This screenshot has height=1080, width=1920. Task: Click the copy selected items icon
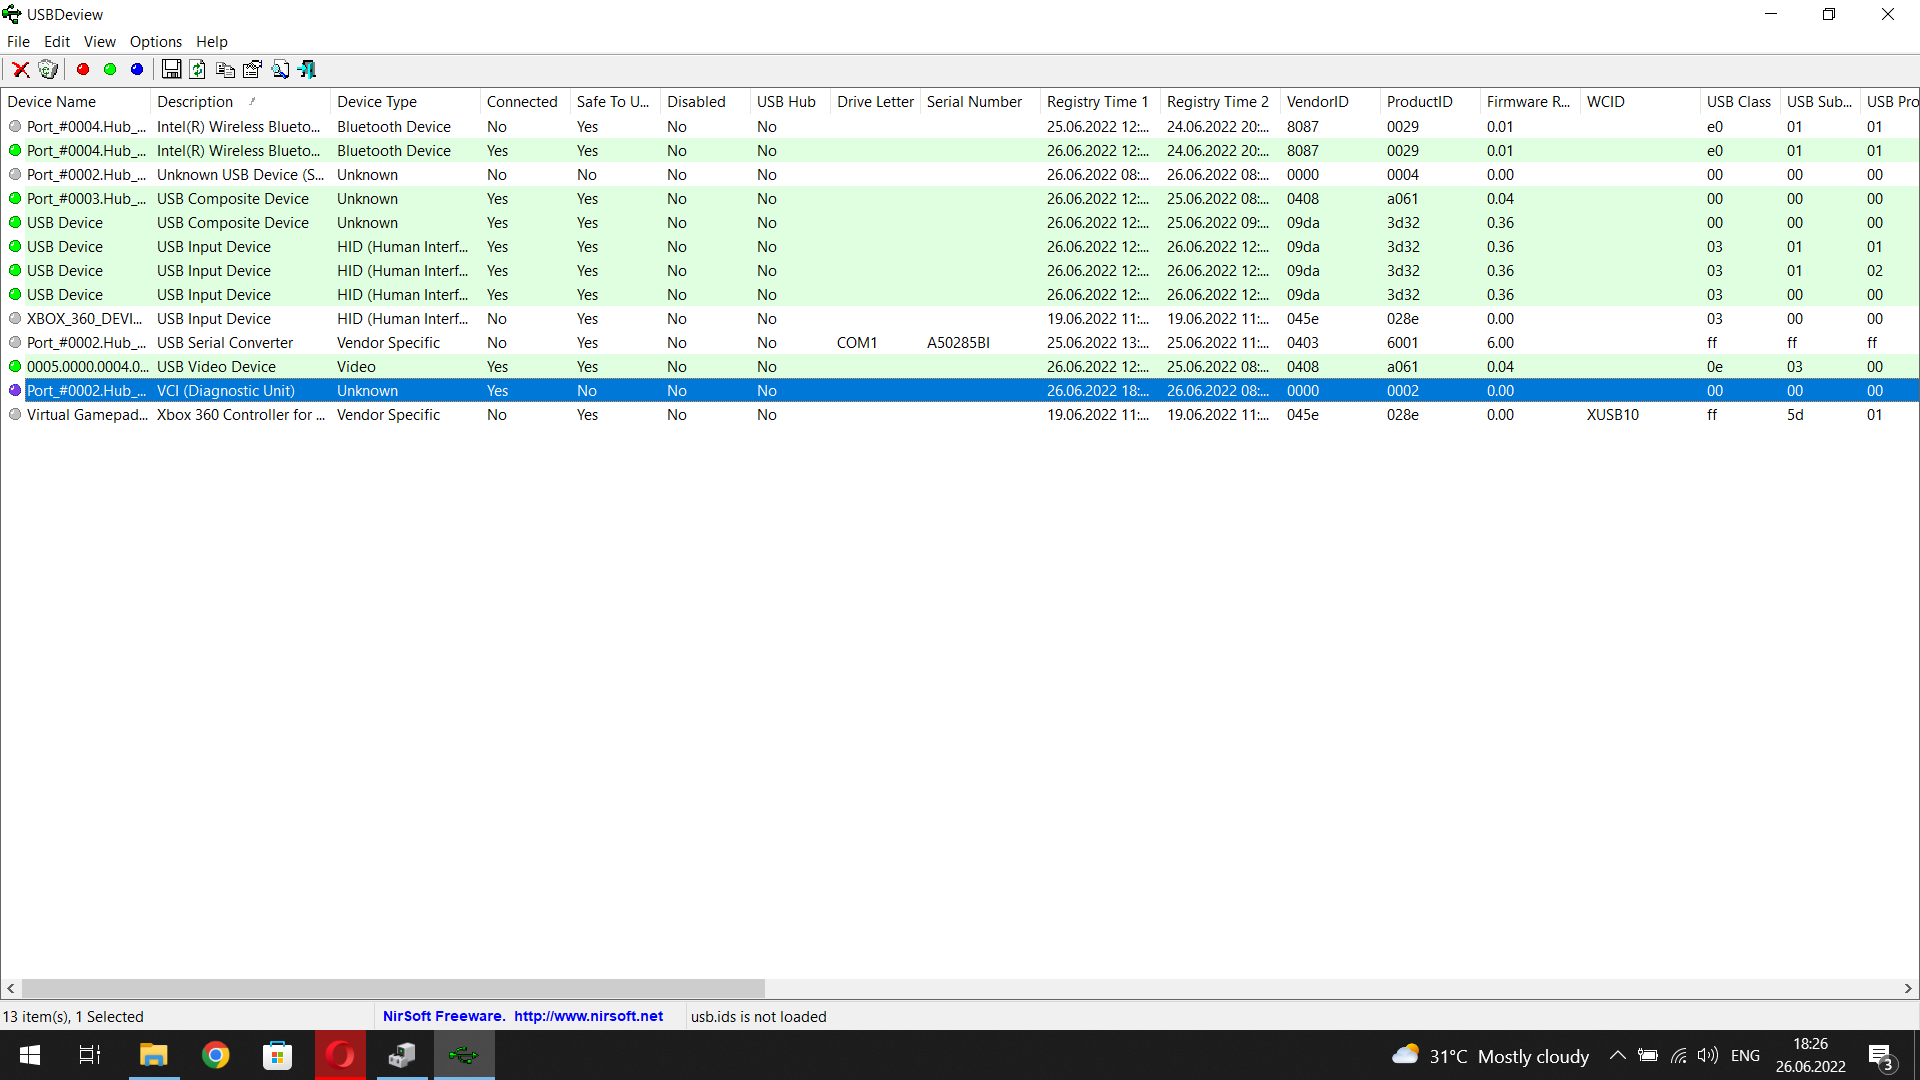pyautogui.click(x=225, y=69)
